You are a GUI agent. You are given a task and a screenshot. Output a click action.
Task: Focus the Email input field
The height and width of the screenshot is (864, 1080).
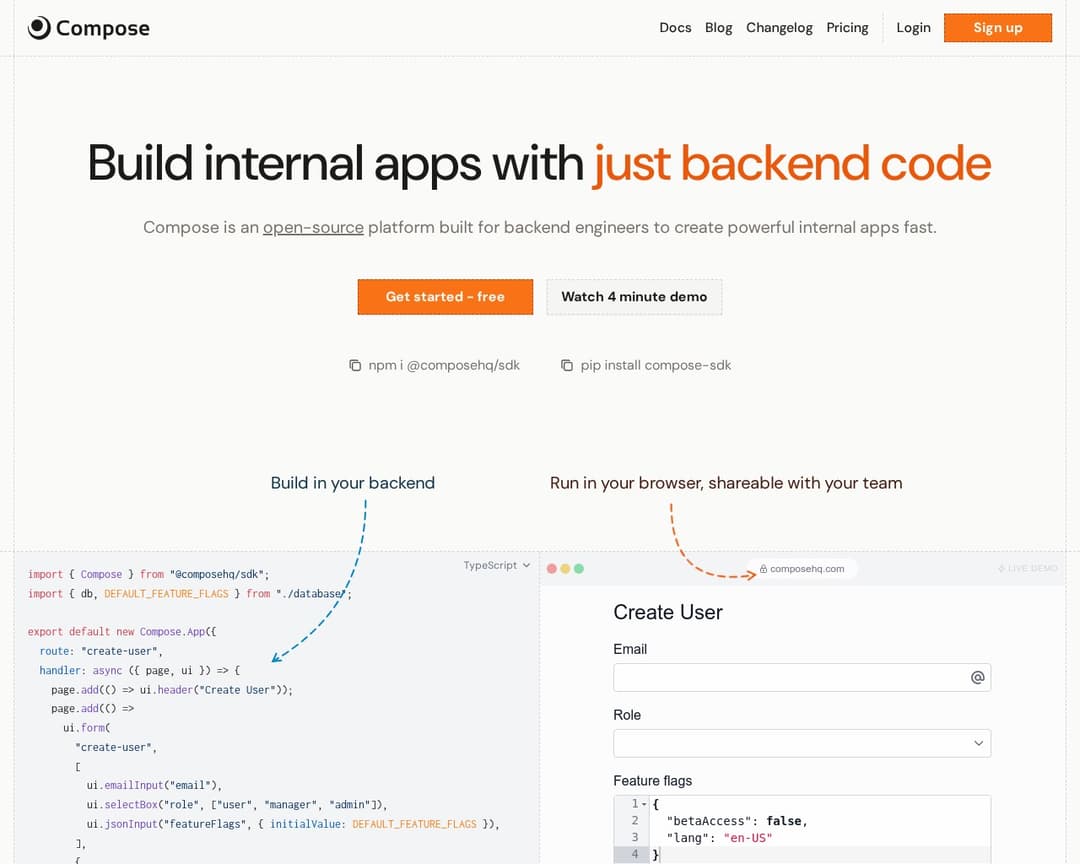coord(802,677)
